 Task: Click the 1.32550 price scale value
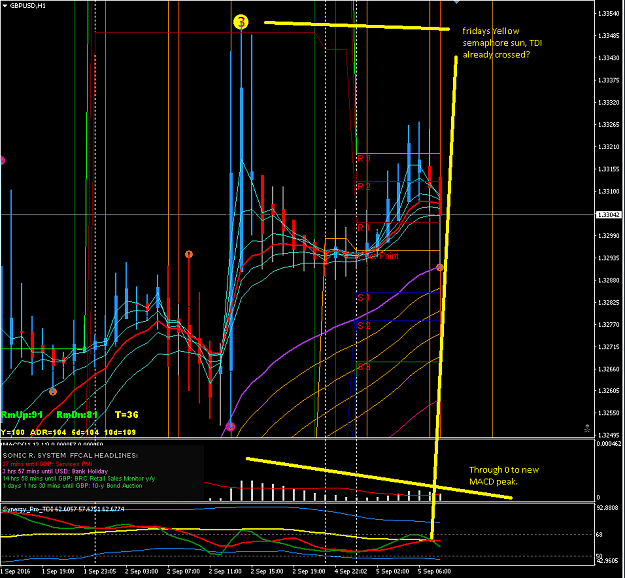[609, 413]
